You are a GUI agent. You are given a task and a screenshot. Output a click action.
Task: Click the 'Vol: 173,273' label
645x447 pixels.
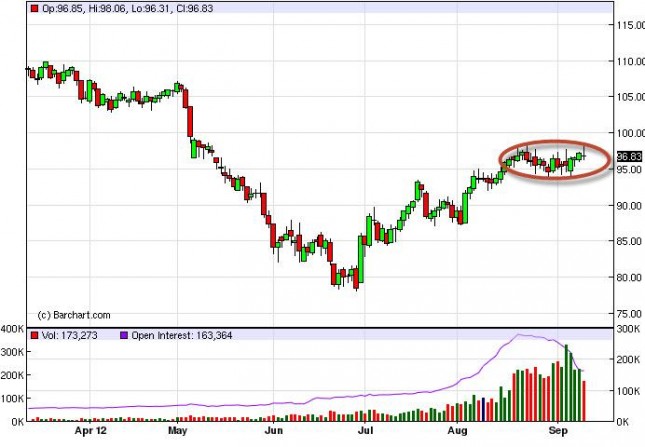pos(70,336)
